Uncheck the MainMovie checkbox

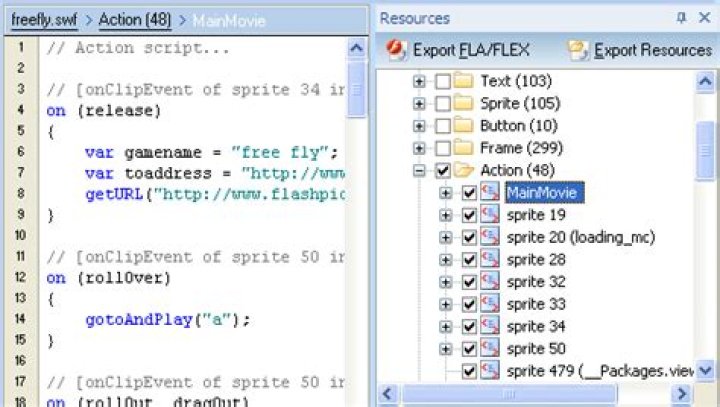469,192
